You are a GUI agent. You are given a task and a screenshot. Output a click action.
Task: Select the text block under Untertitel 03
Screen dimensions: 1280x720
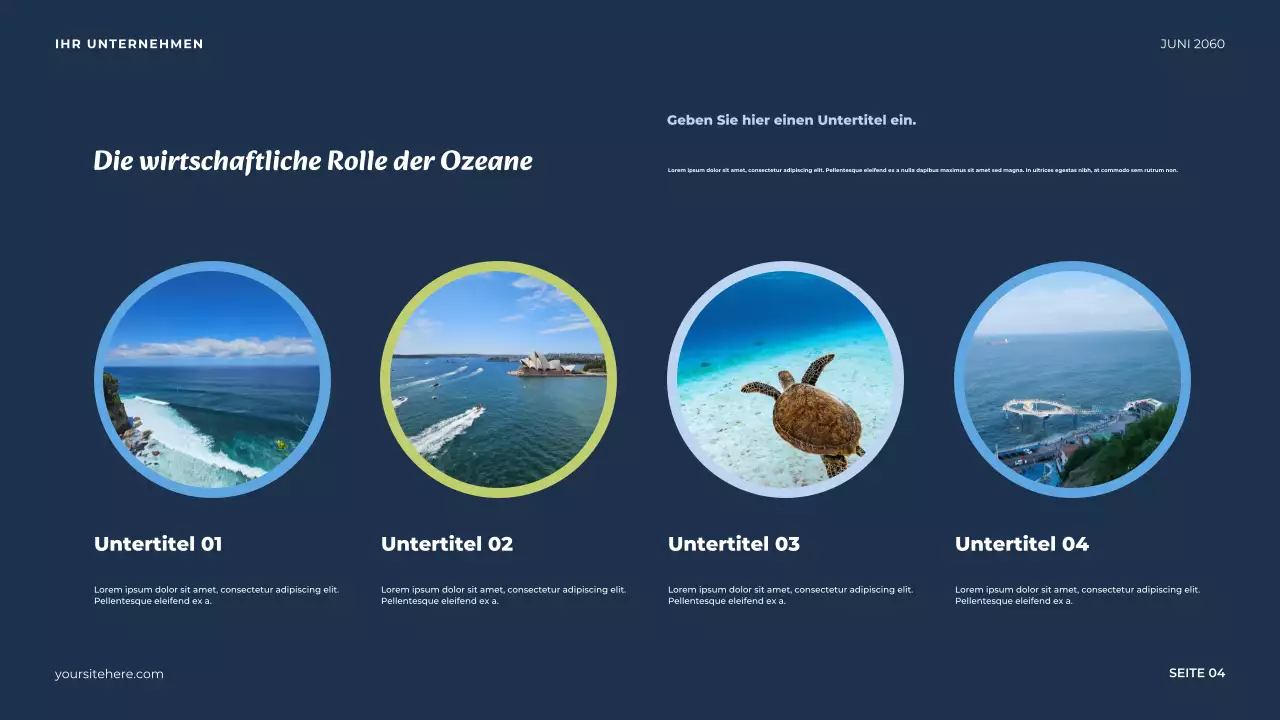[x=791, y=595]
